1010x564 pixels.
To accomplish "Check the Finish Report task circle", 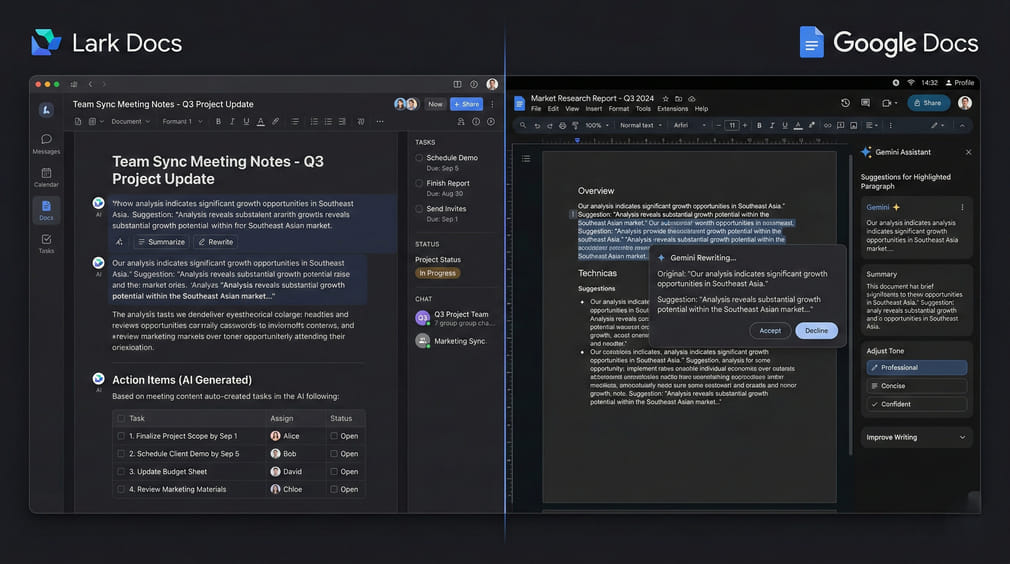I will [419, 183].
